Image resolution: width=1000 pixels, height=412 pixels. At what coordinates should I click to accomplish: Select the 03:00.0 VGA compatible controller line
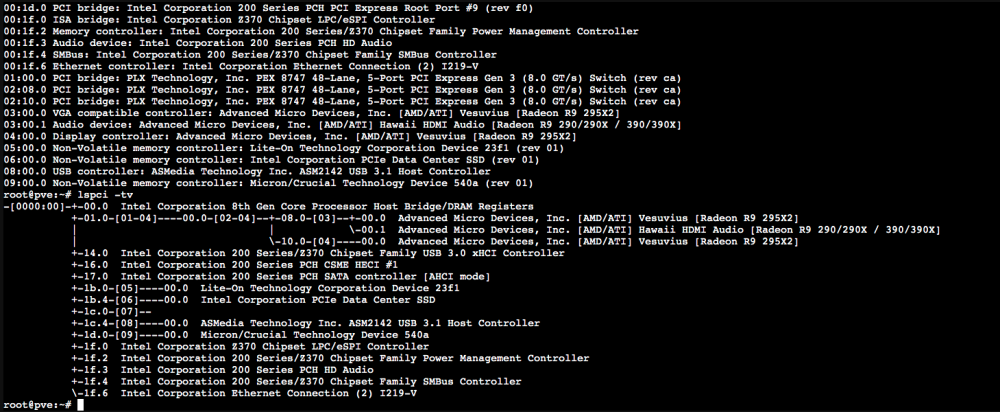pos(312,113)
